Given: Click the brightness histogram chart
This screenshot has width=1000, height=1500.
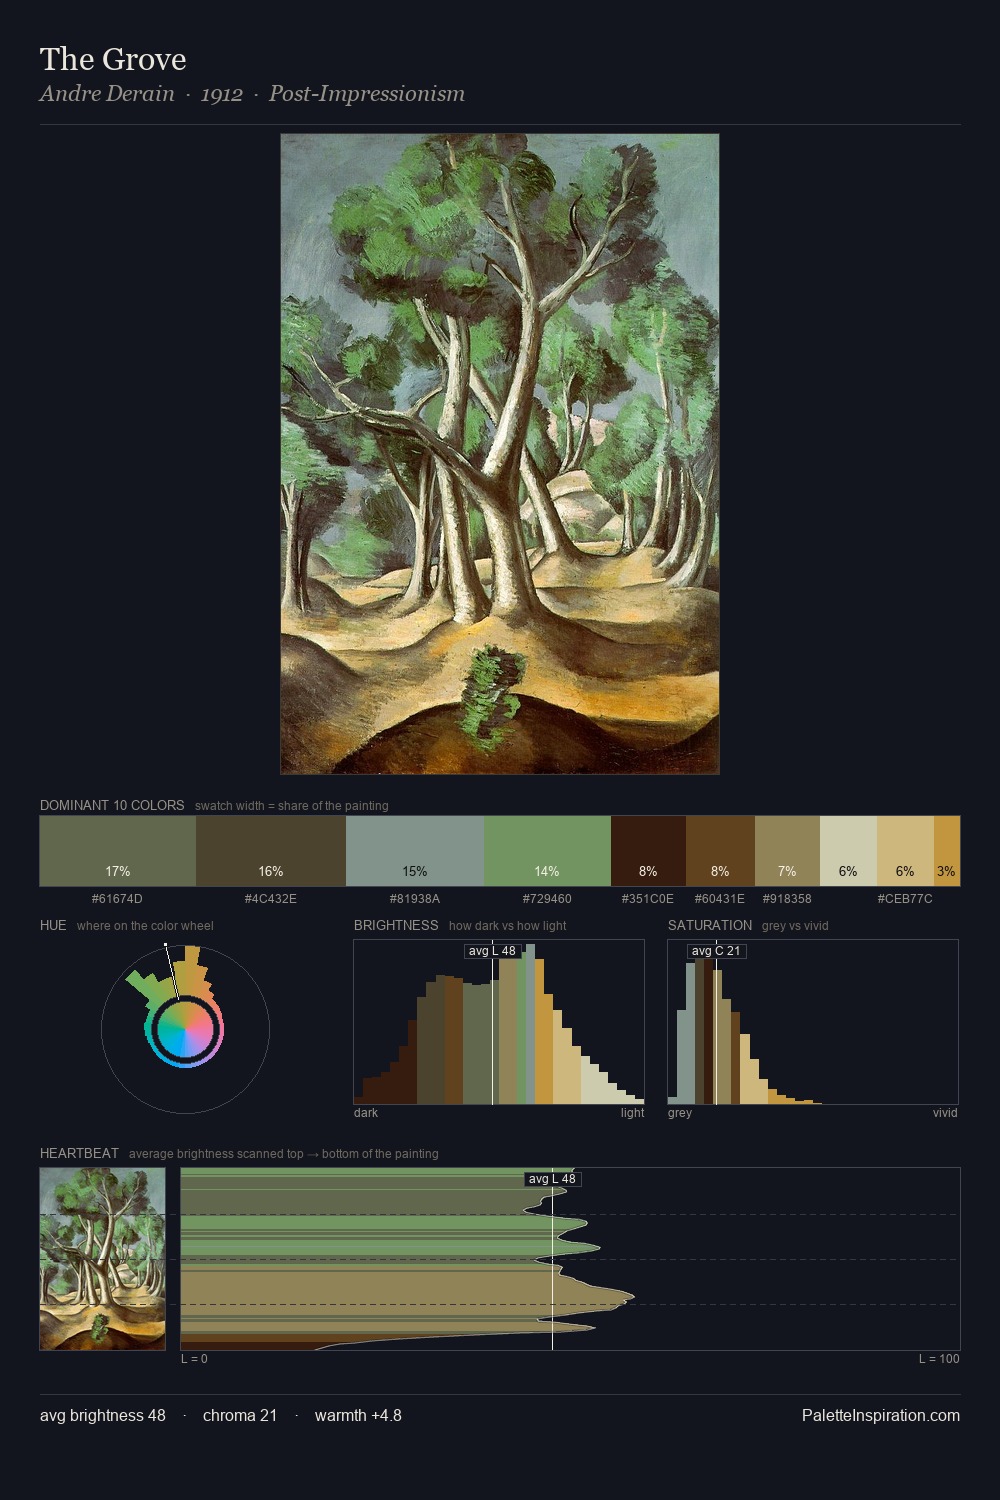Looking at the screenshot, I should pos(499,1022).
